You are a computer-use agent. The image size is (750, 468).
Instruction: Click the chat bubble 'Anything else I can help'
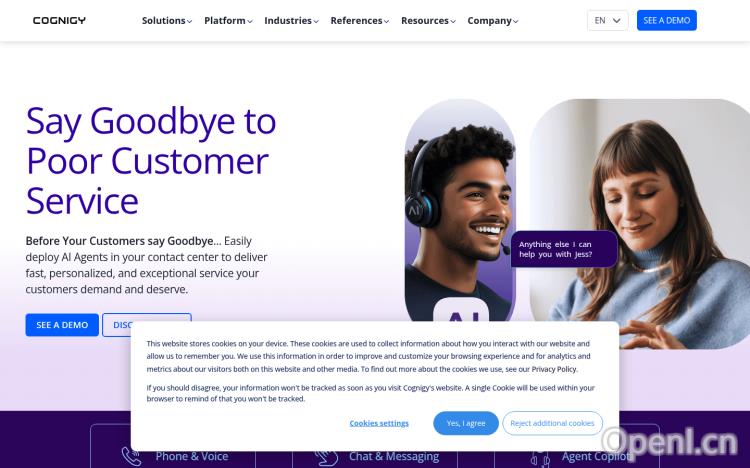[564, 249]
